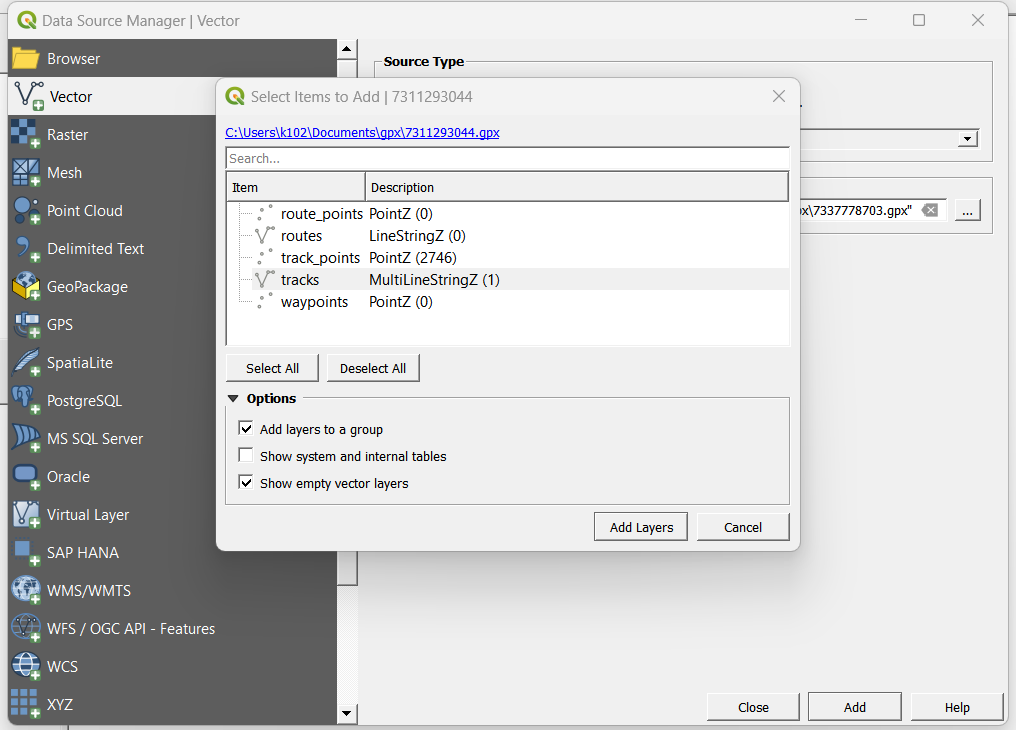
Task: Click the Search field in dialog
Action: point(507,158)
